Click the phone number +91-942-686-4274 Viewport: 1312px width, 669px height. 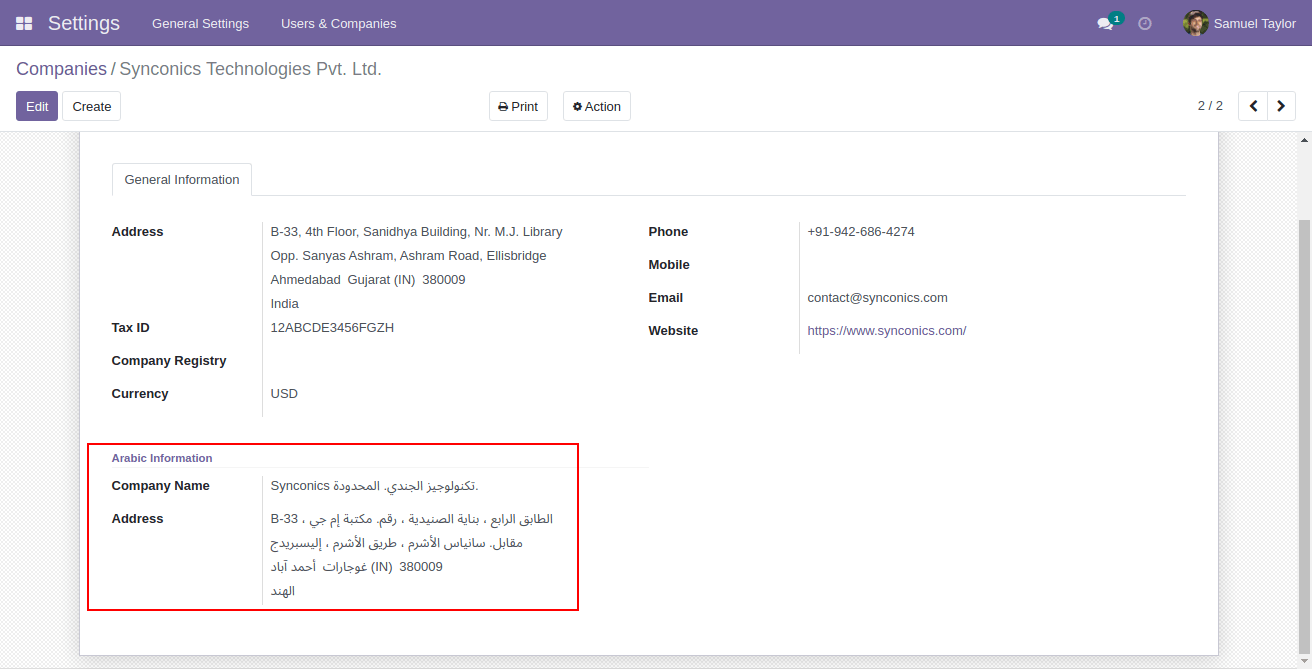click(861, 232)
